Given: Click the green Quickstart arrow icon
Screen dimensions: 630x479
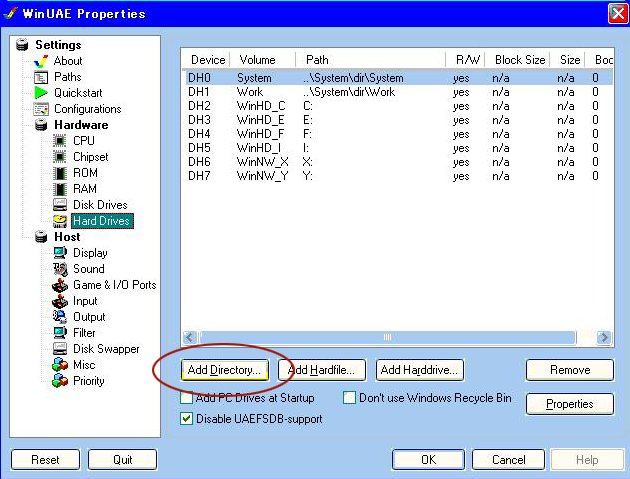Looking at the screenshot, I should click(x=41, y=93).
